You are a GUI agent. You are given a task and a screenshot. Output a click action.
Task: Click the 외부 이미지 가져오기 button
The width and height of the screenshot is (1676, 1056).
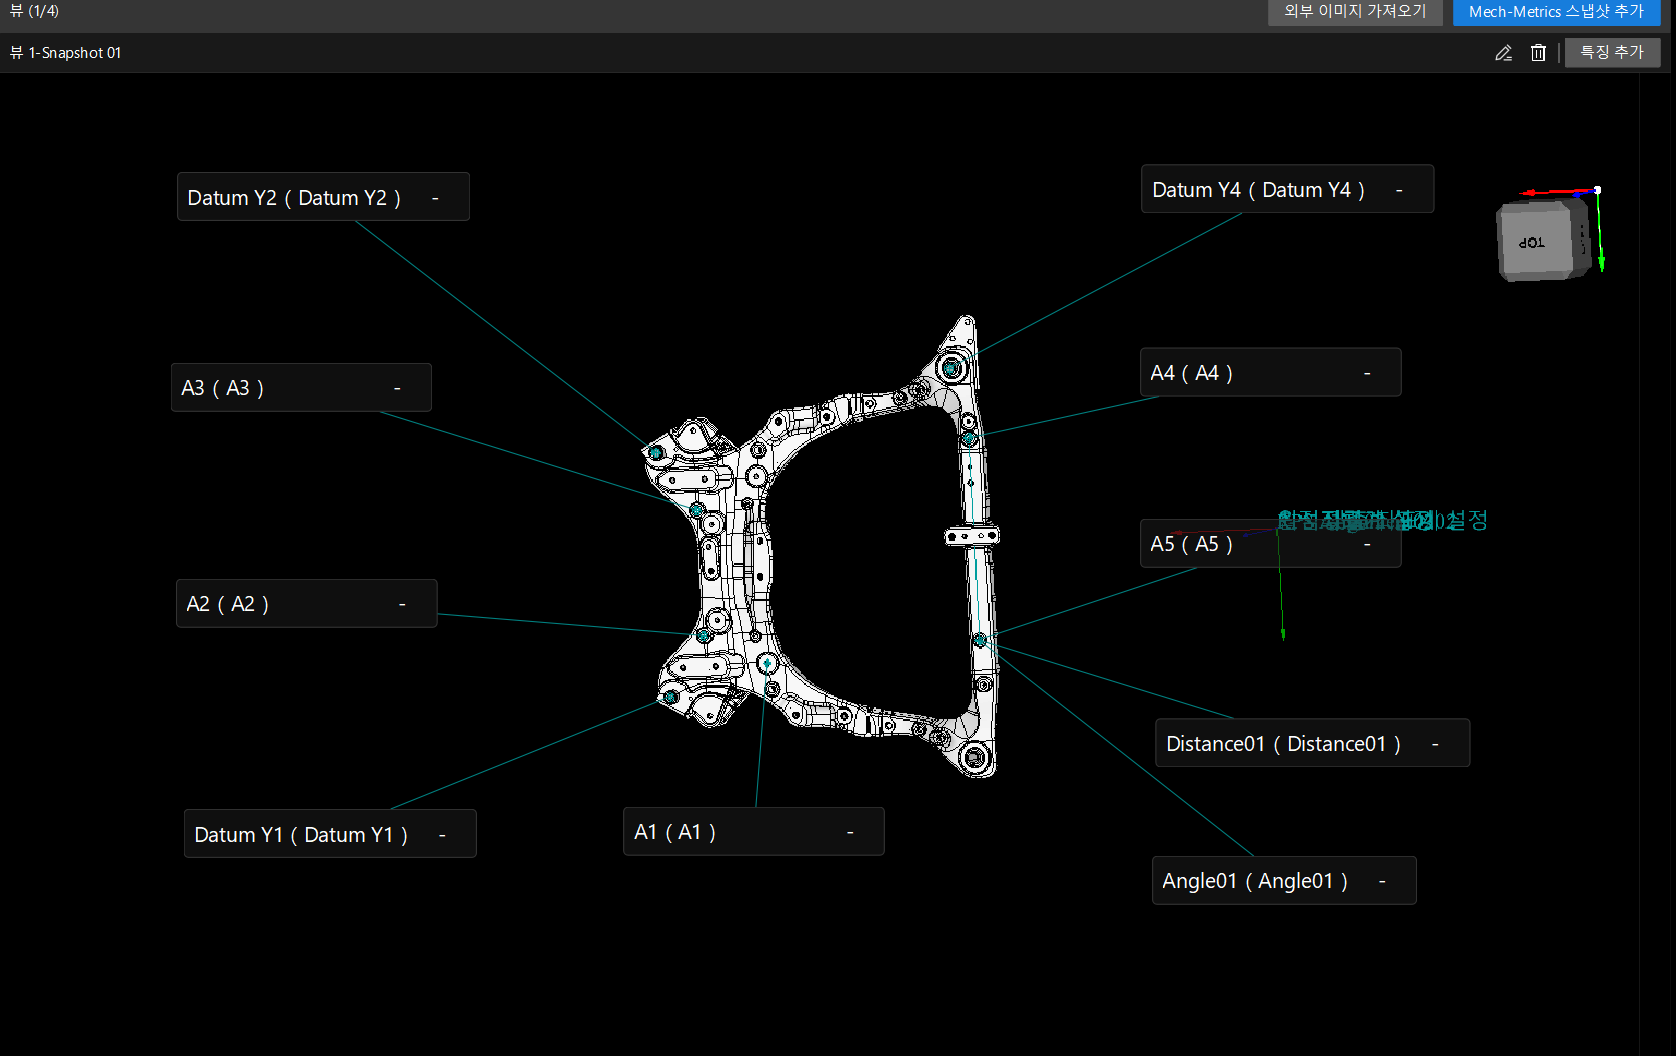pos(1355,11)
